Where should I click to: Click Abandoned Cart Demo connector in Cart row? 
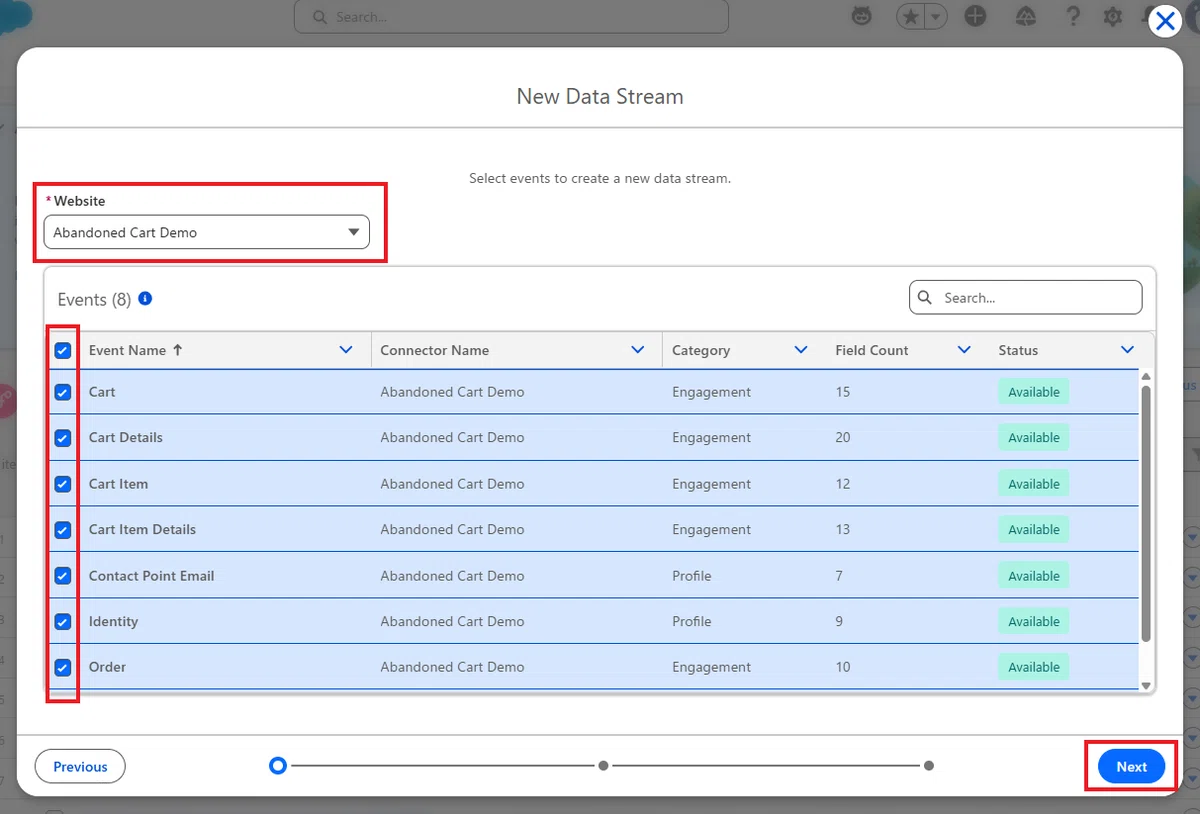point(452,392)
